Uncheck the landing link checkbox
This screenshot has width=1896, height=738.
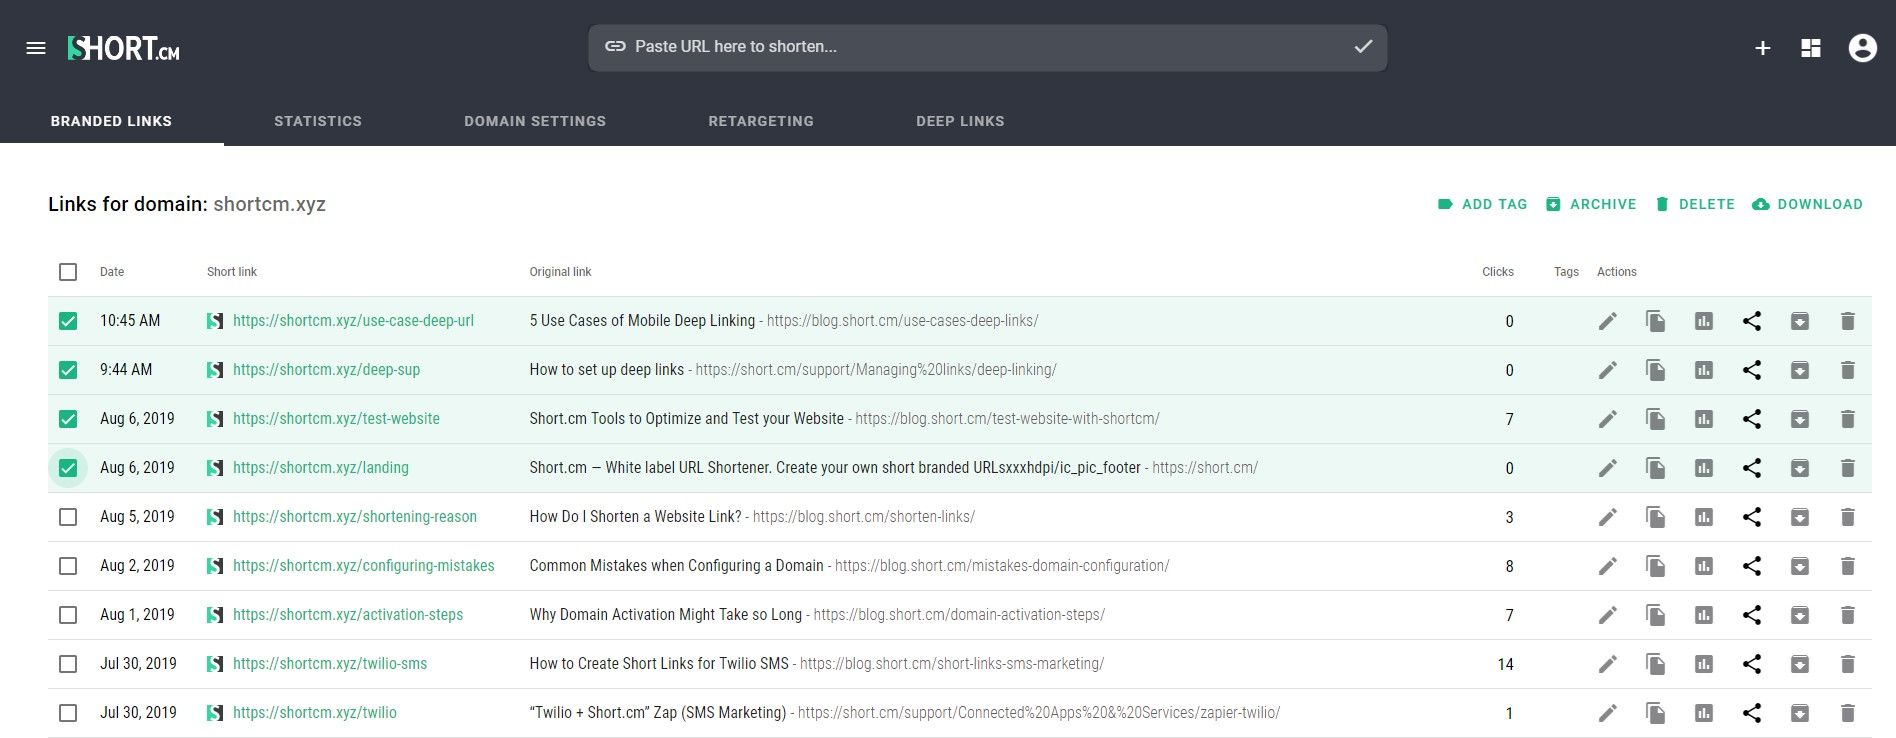68,468
